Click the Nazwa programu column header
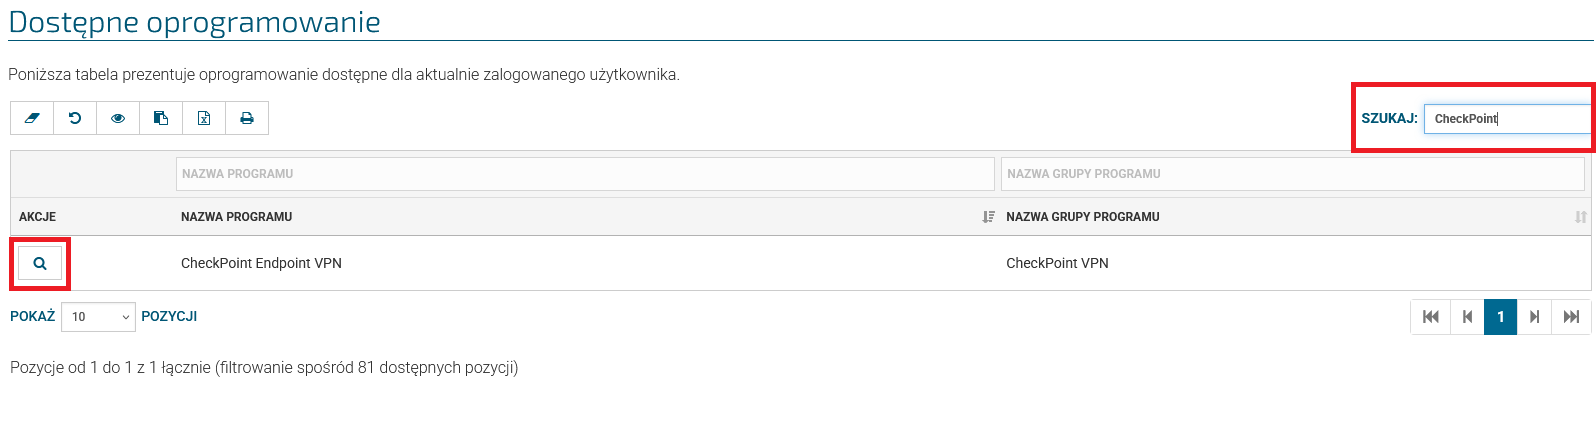 pyautogui.click(x=237, y=217)
